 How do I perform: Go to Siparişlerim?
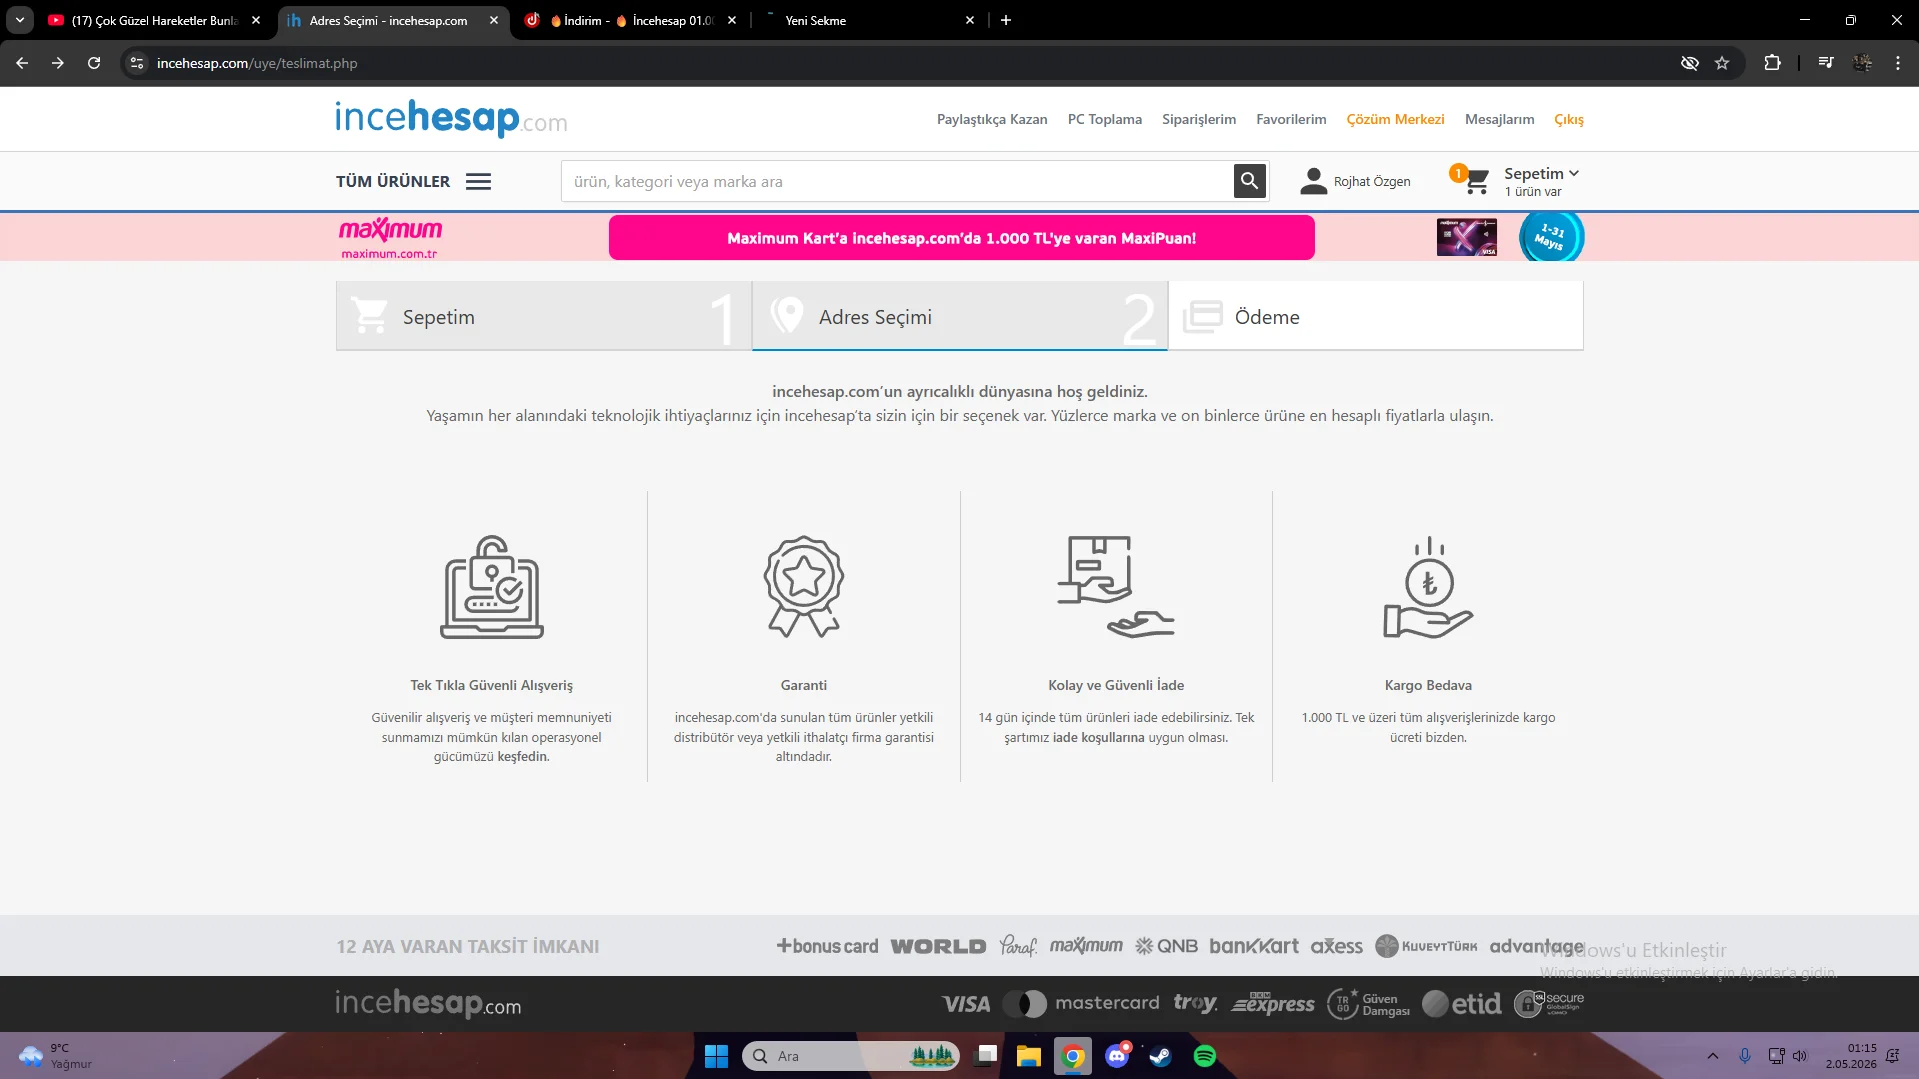click(x=1199, y=119)
